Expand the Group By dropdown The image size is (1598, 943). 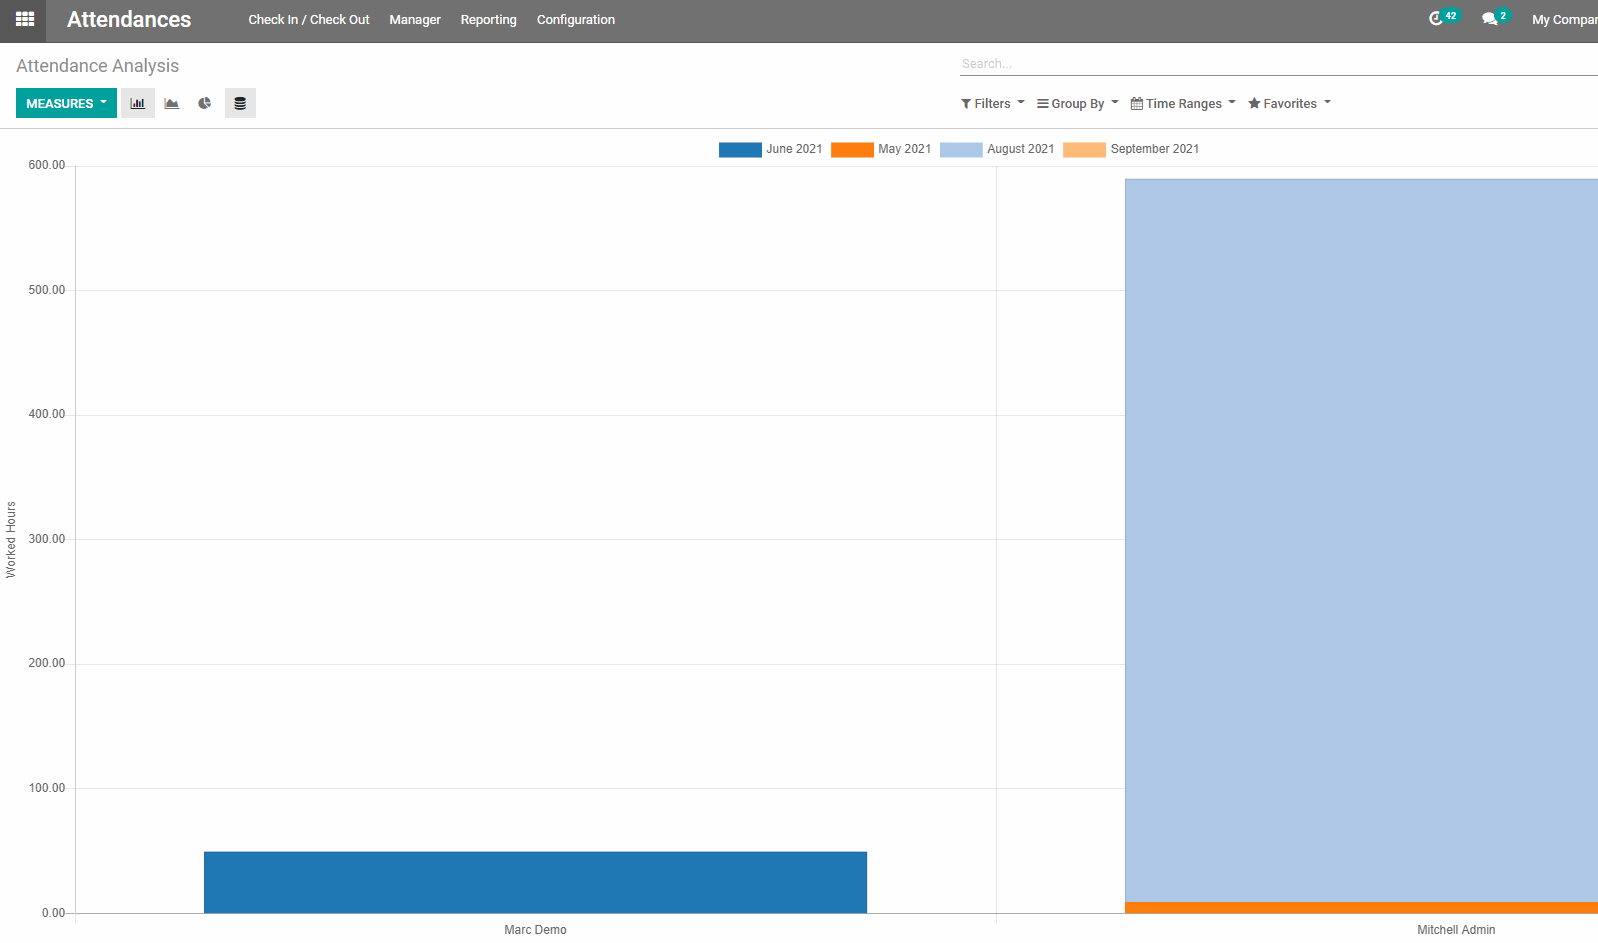click(x=1078, y=103)
